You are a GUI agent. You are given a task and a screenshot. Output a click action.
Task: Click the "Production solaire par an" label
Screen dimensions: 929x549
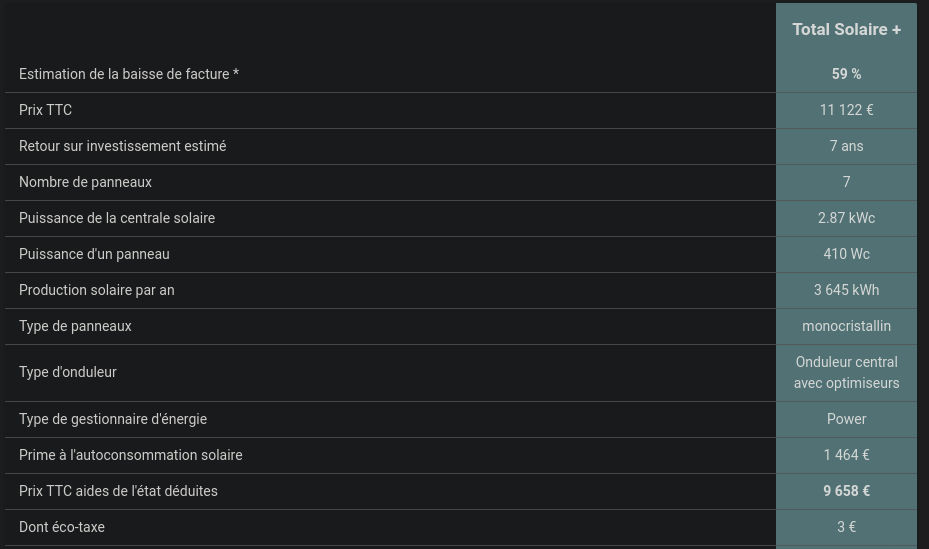[96, 290]
